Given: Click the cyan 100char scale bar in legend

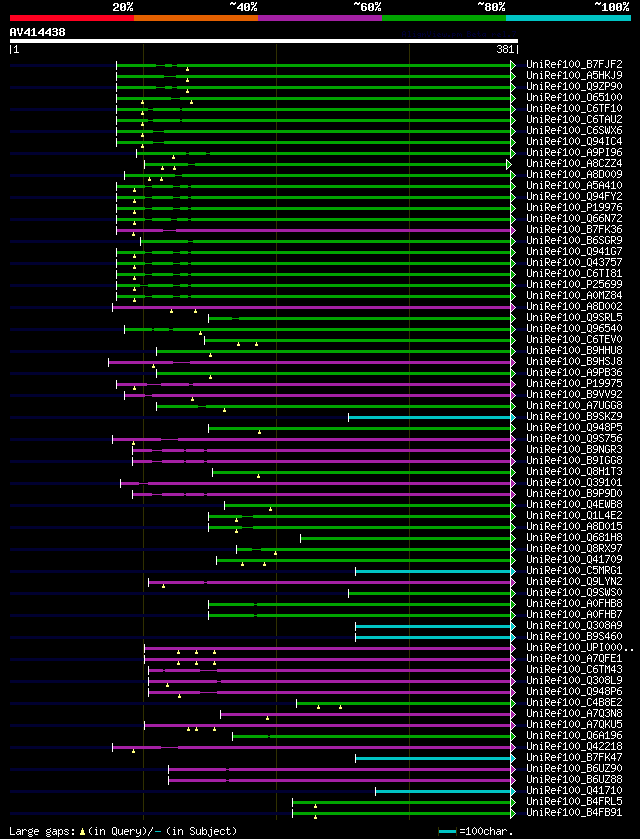Looking at the screenshot, I should pyautogui.click(x=448, y=832).
